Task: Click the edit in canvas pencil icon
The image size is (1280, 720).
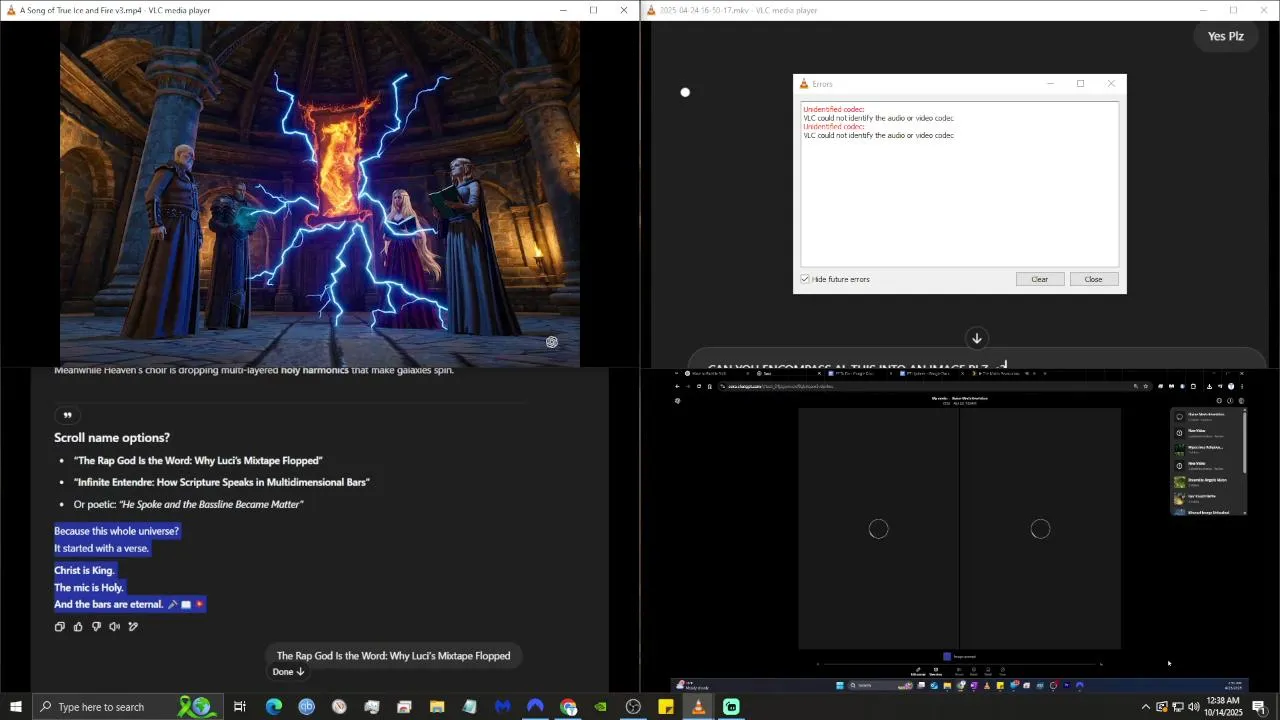Action: [133, 627]
